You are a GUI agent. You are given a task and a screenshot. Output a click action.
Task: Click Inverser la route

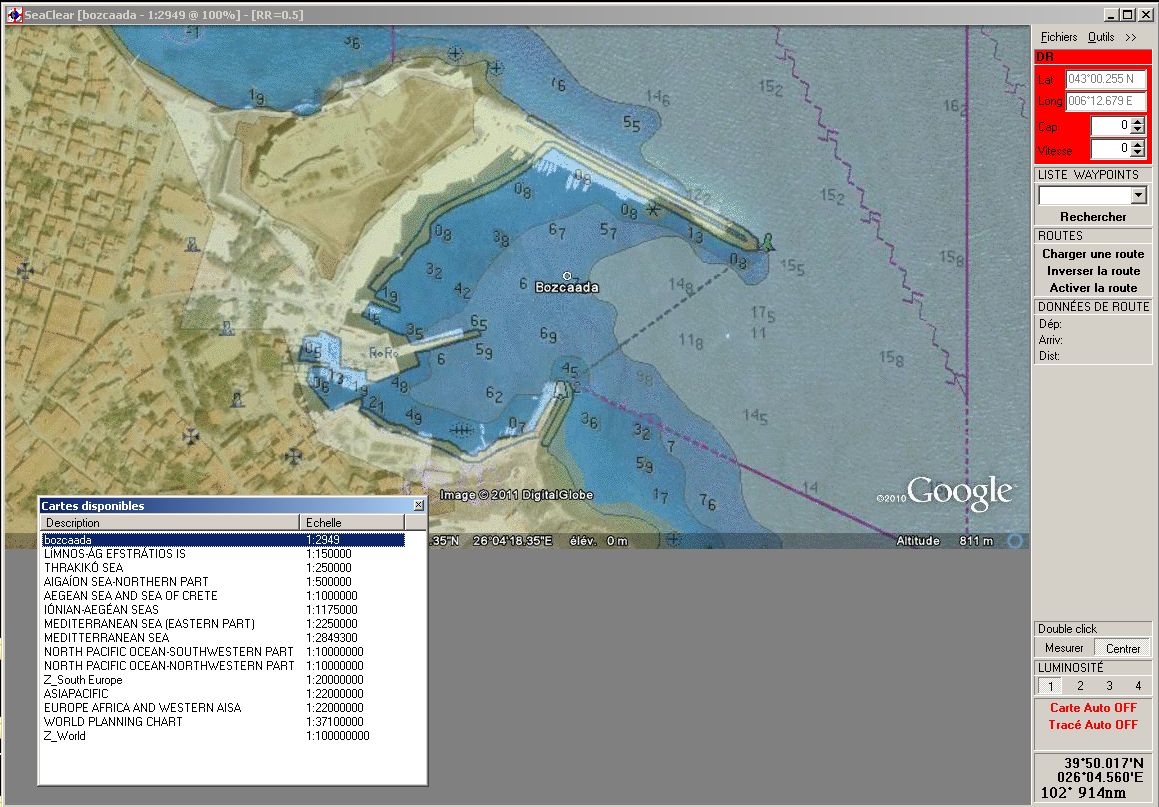1093,270
